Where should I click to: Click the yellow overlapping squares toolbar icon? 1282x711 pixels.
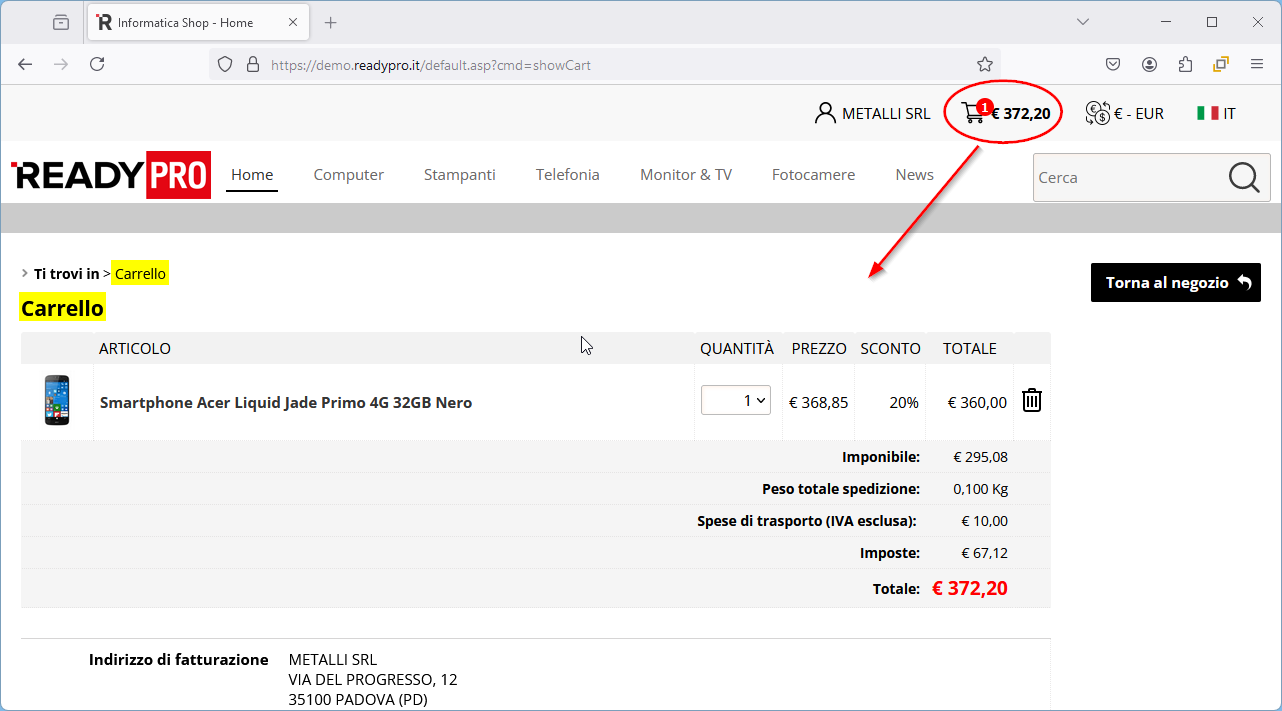click(1221, 64)
